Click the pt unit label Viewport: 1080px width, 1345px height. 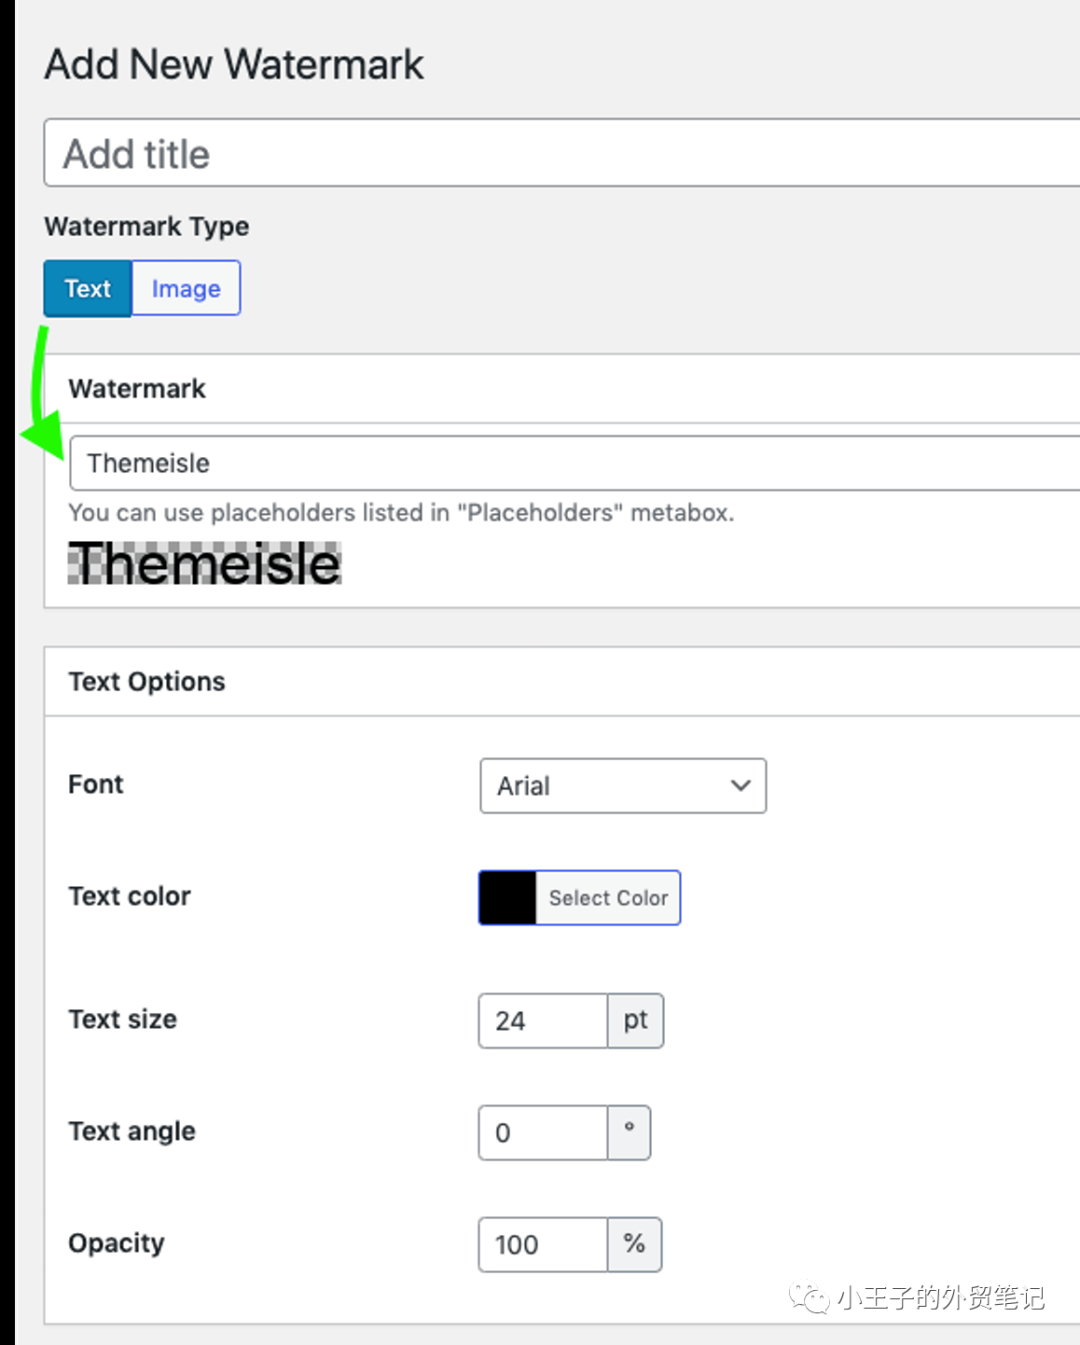click(x=636, y=1021)
